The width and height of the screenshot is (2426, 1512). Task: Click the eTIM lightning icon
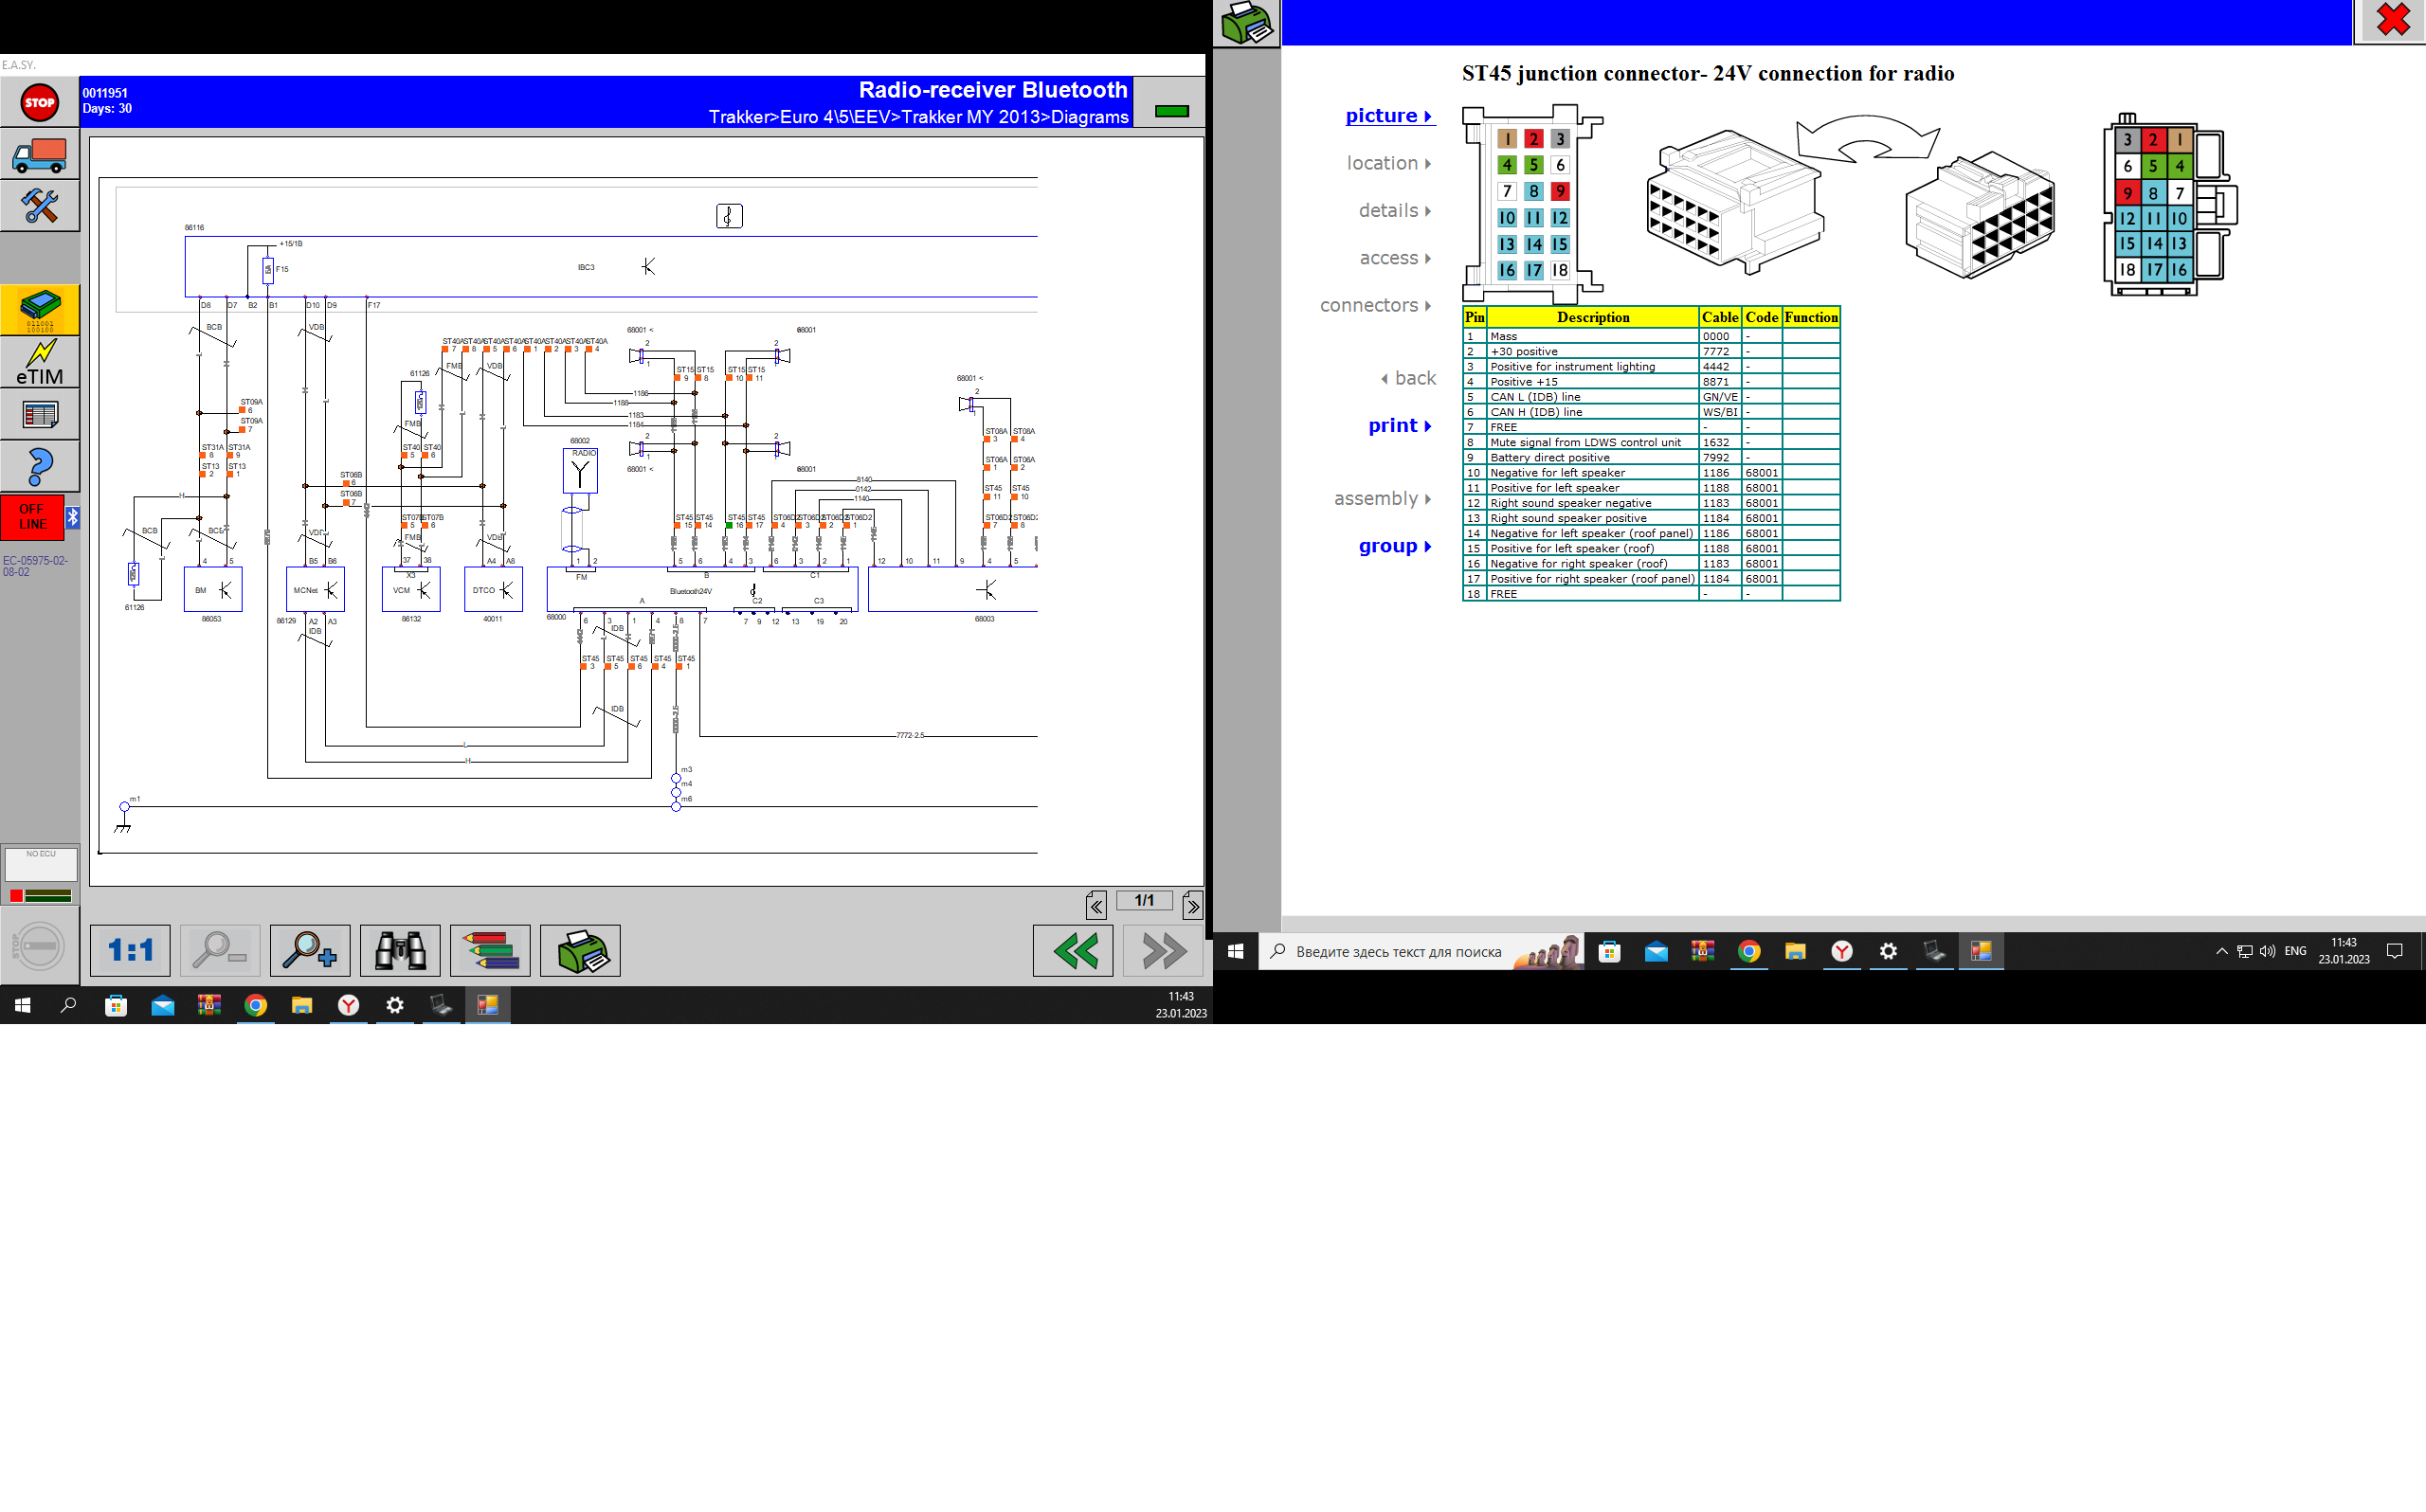click(40, 362)
